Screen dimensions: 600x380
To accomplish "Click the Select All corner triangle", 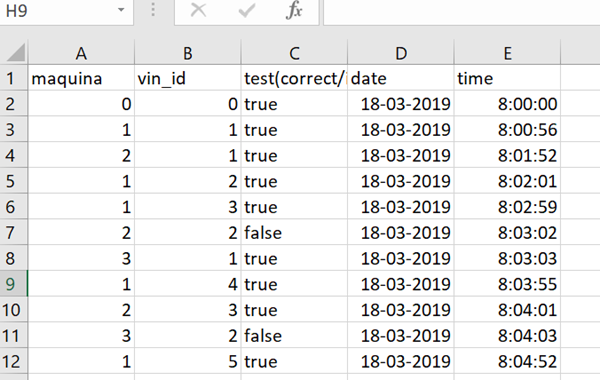I will (x=16, y=52).
